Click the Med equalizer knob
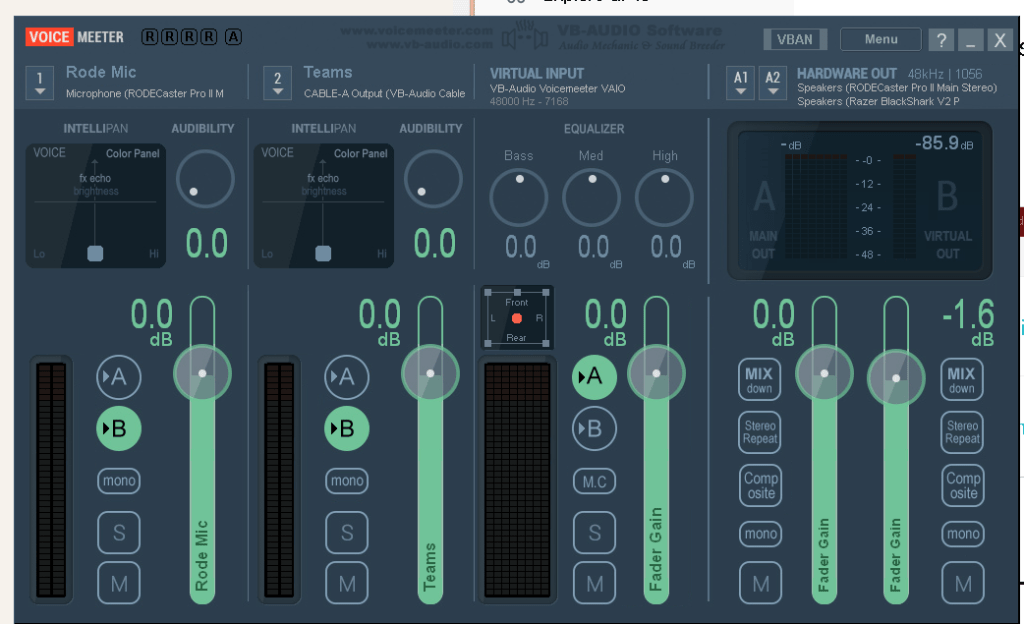The height and width of the screenshot is (624, 1024). [592, 198]
